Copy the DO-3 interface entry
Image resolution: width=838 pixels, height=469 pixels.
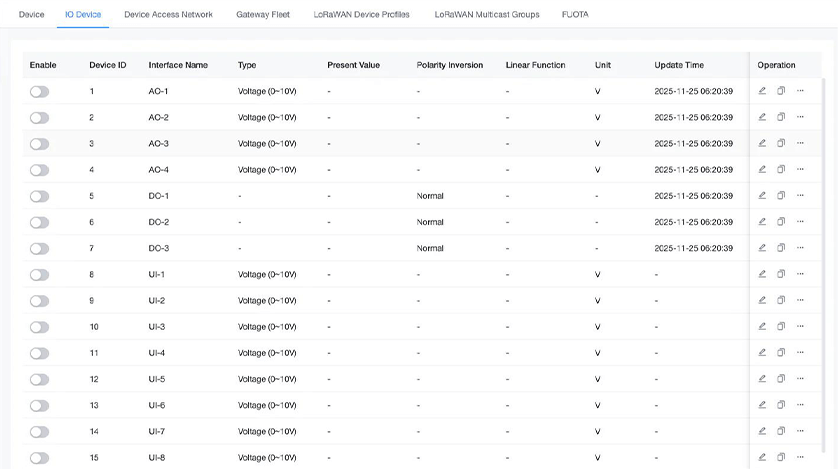point(781,248)
